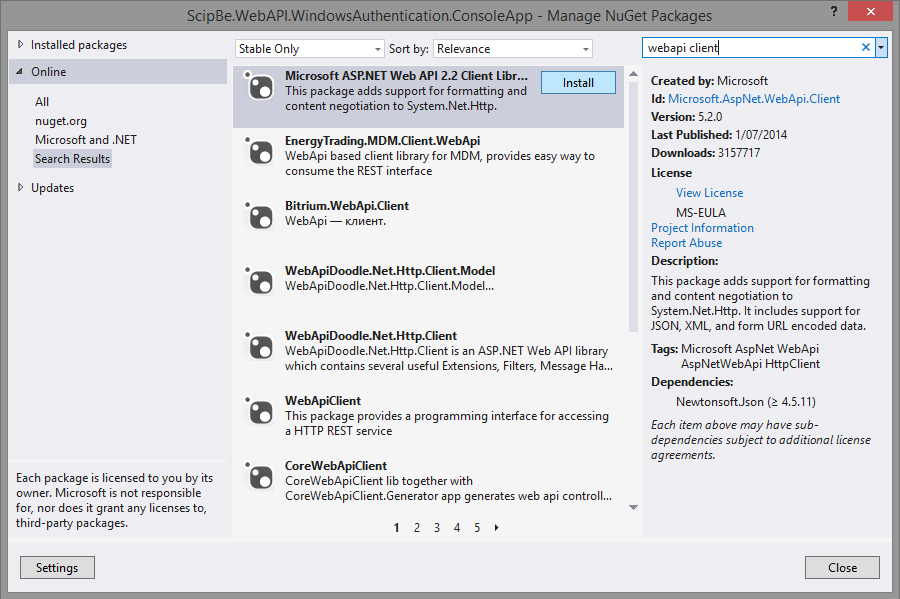Open the search box history dropdown arrow

coord(881,48)
